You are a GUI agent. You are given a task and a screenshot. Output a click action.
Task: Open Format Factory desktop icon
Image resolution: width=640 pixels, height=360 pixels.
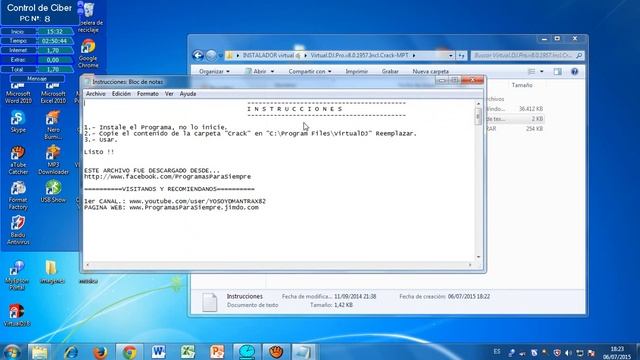[x=18, y=196]
